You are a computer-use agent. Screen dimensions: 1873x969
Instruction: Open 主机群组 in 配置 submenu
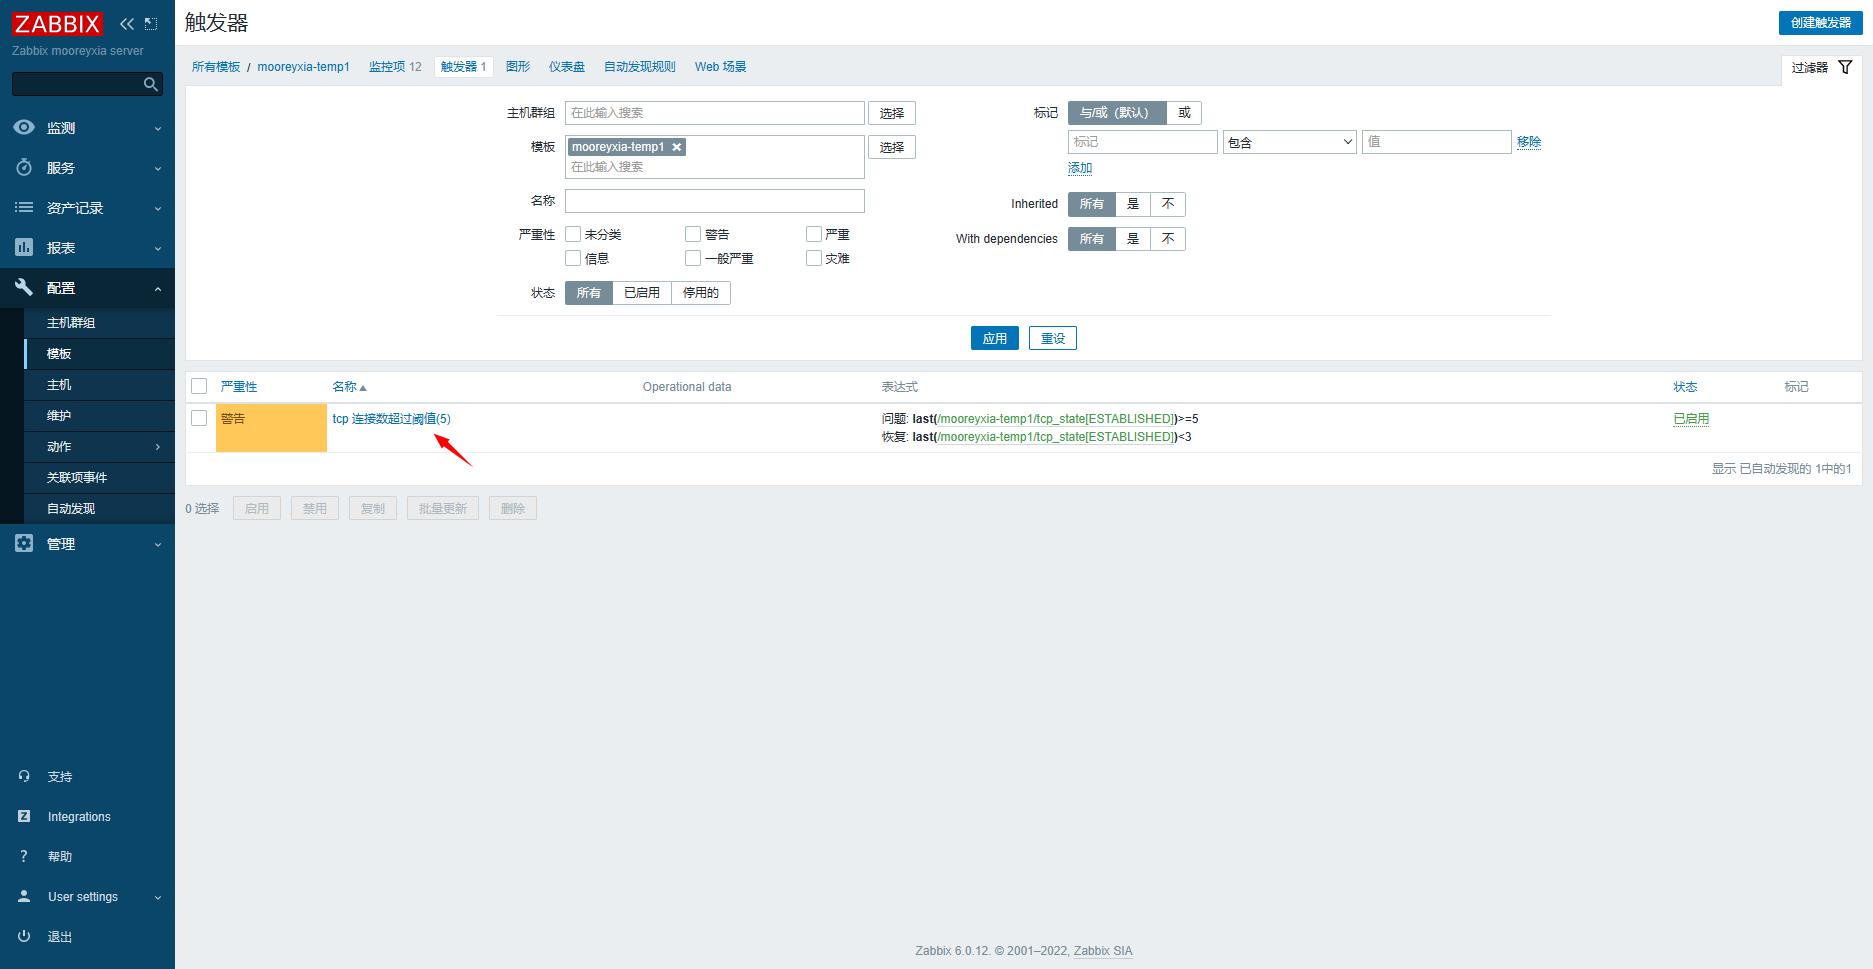[99, 323]
